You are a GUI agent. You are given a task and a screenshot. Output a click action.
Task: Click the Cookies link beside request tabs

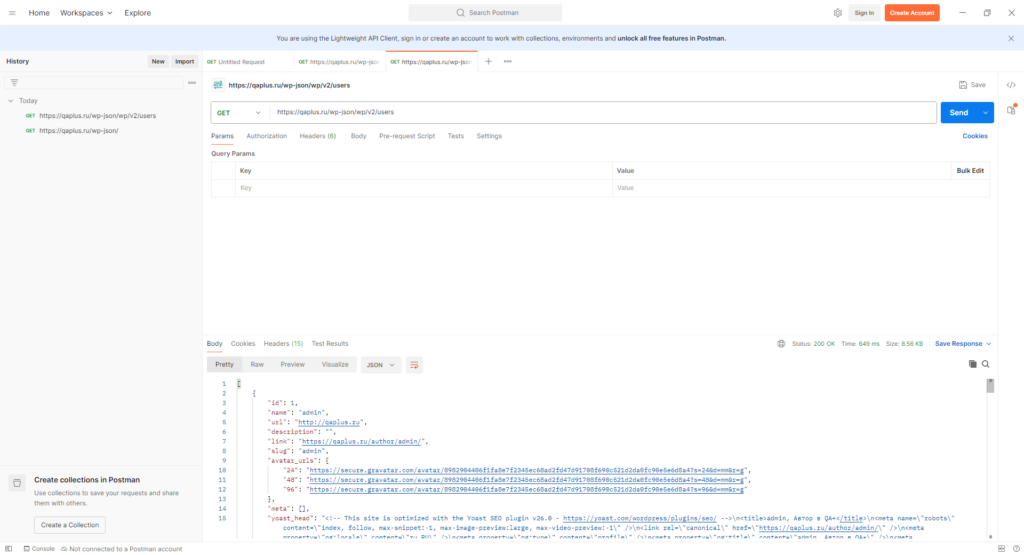(975, 136)
